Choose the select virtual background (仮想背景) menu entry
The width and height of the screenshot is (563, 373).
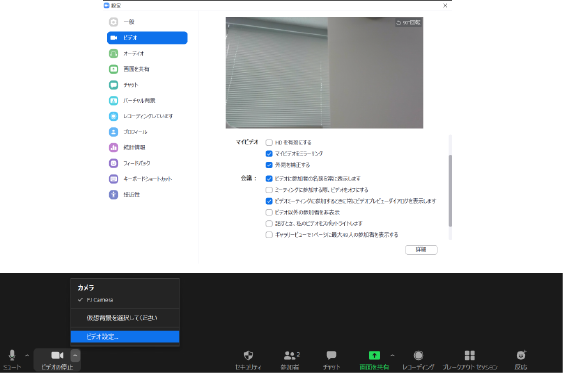(125, 318)
